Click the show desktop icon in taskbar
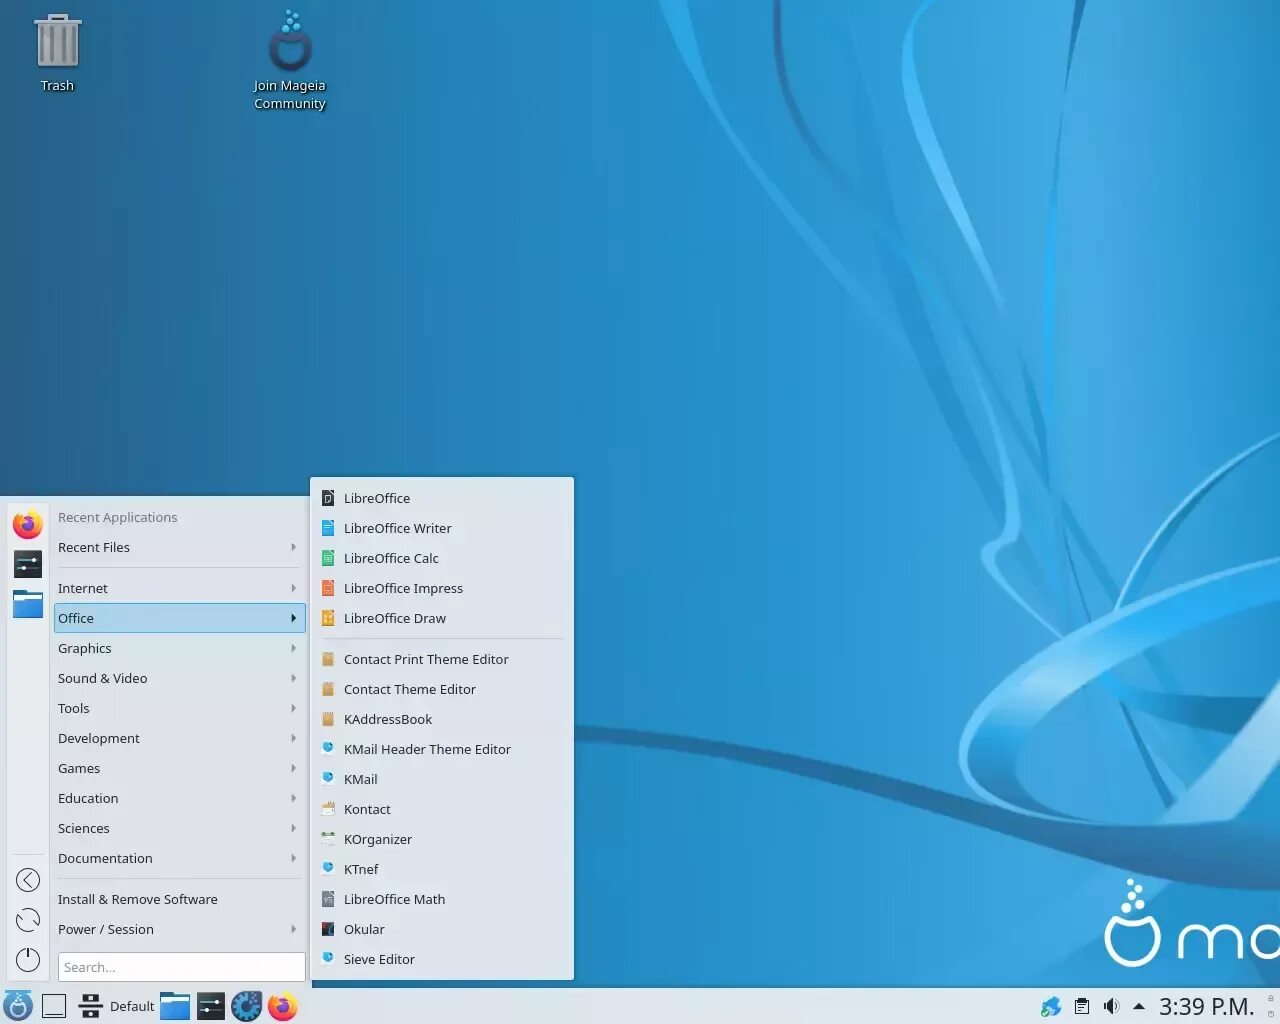 54,1006
